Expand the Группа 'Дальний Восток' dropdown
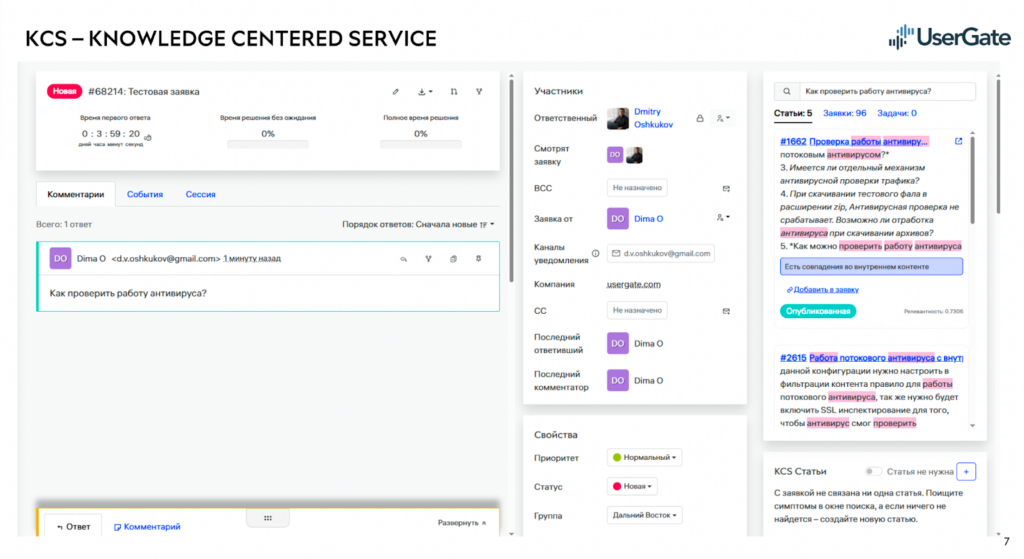The image size is (1024, 559). tap(645, 516)
